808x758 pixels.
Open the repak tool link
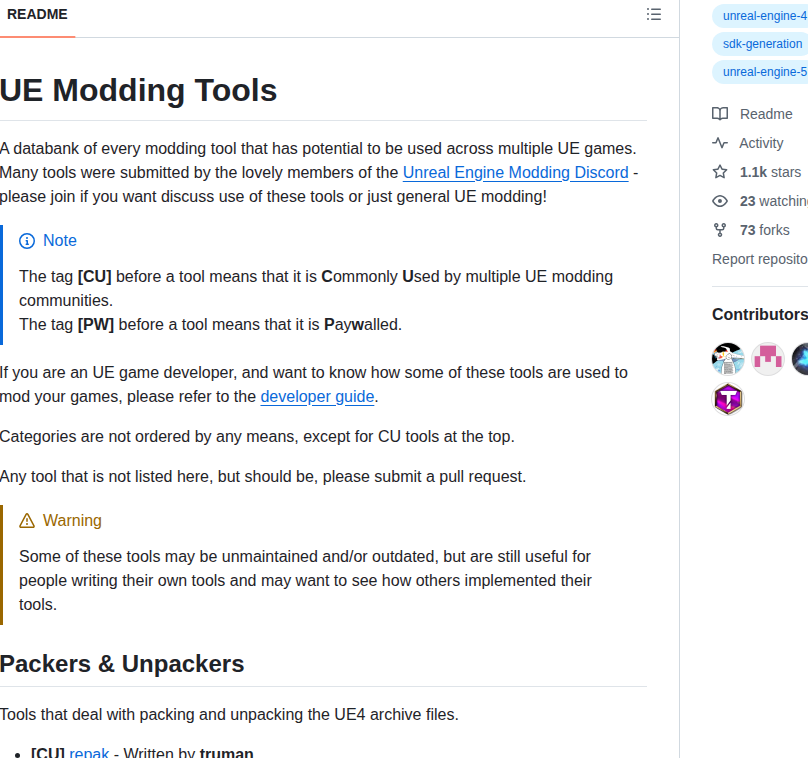(89, 752)
